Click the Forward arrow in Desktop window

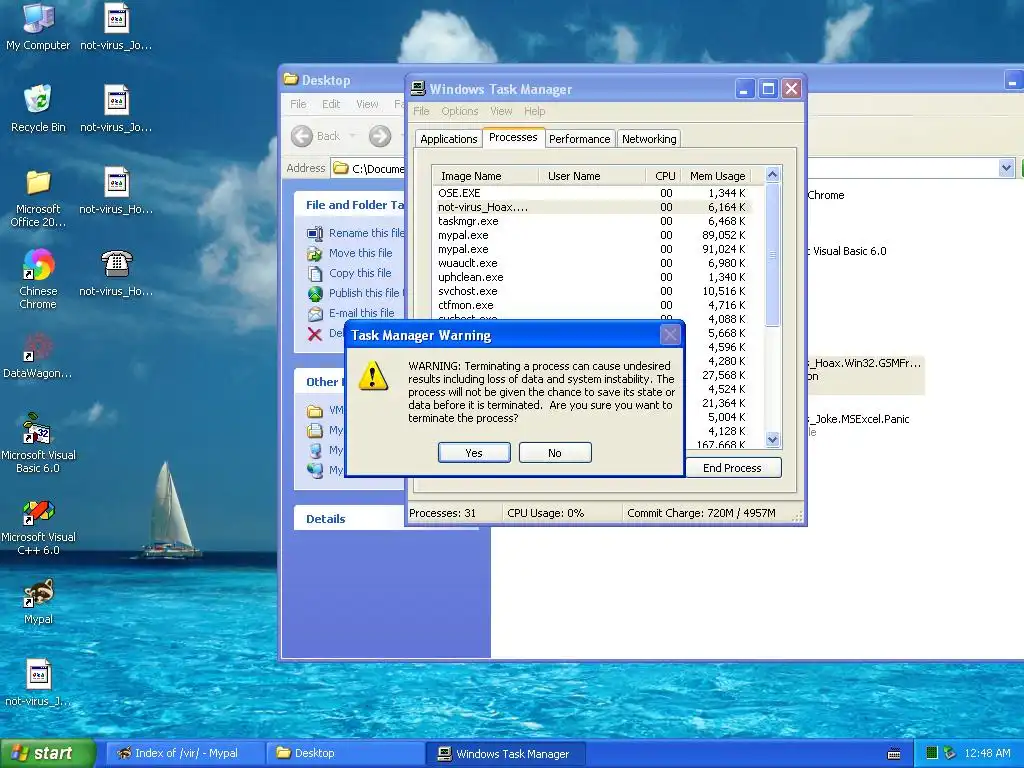tap(379, 136)
